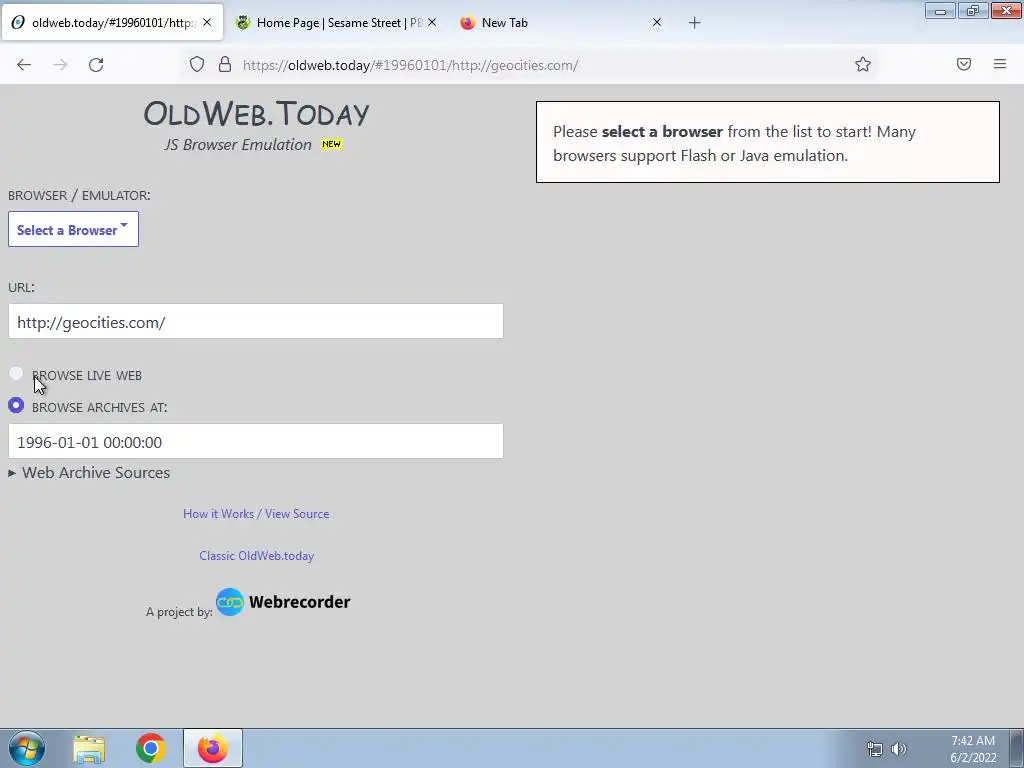This screenshot has width=1024, height=768.
Task: Bookmark this page with the star icon
Action: (x=863, y=65)
